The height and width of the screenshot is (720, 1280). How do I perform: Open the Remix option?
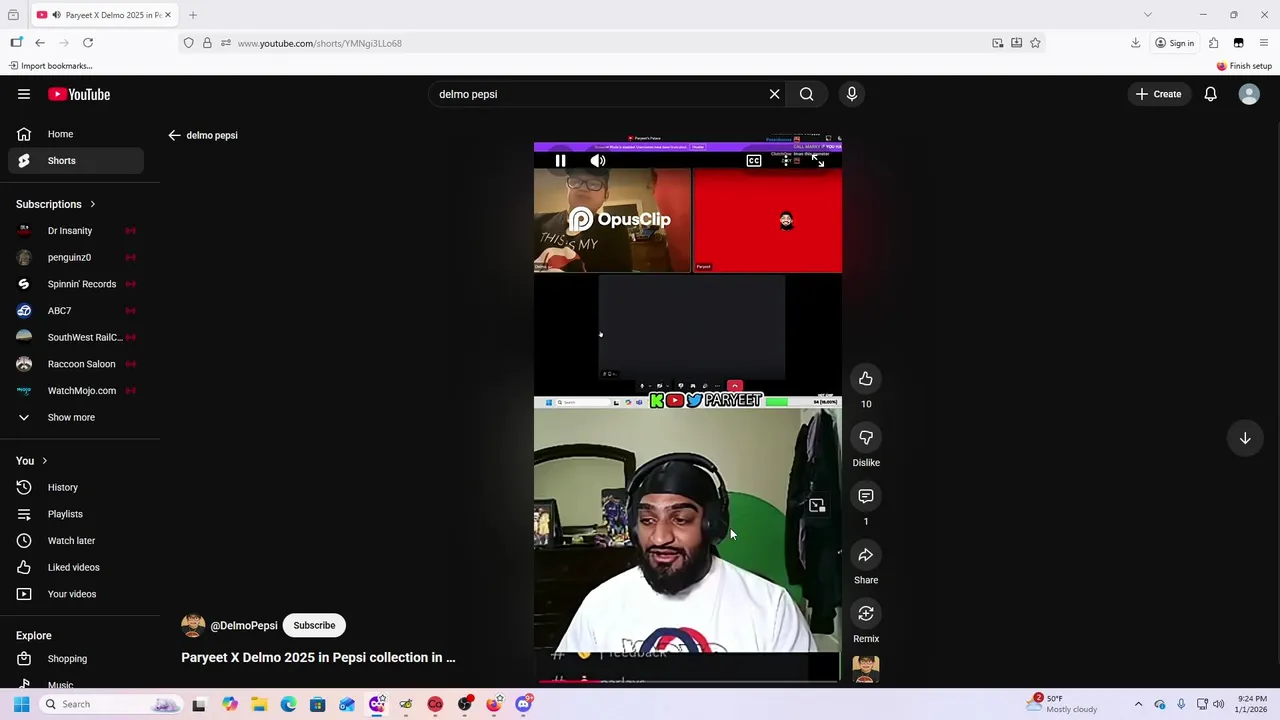pos(866,614)
